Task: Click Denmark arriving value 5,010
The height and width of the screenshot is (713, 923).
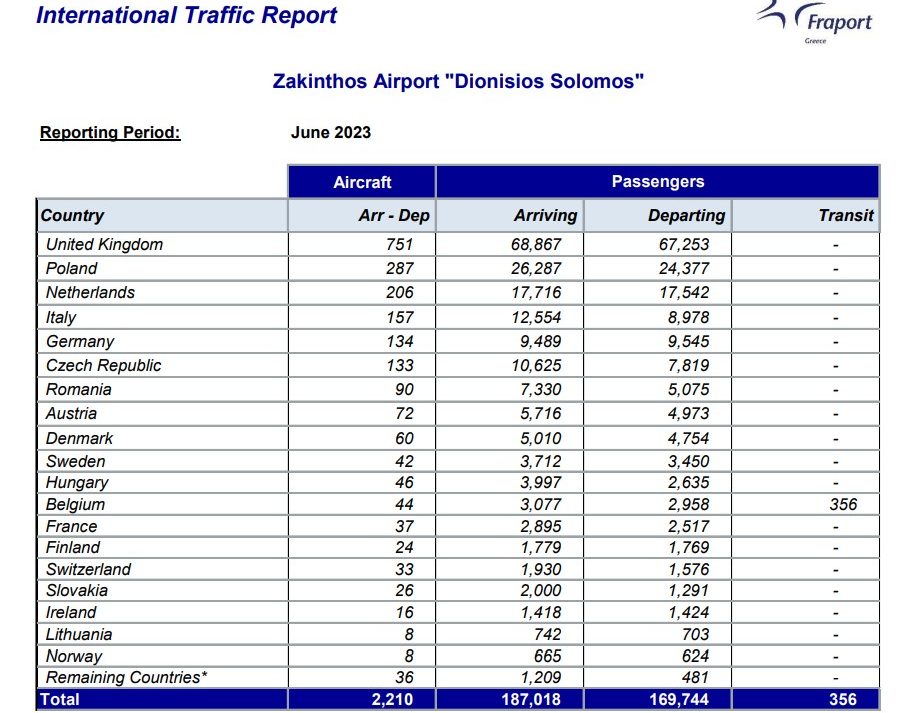Action: pyautogui.click(x=541, y=439)
